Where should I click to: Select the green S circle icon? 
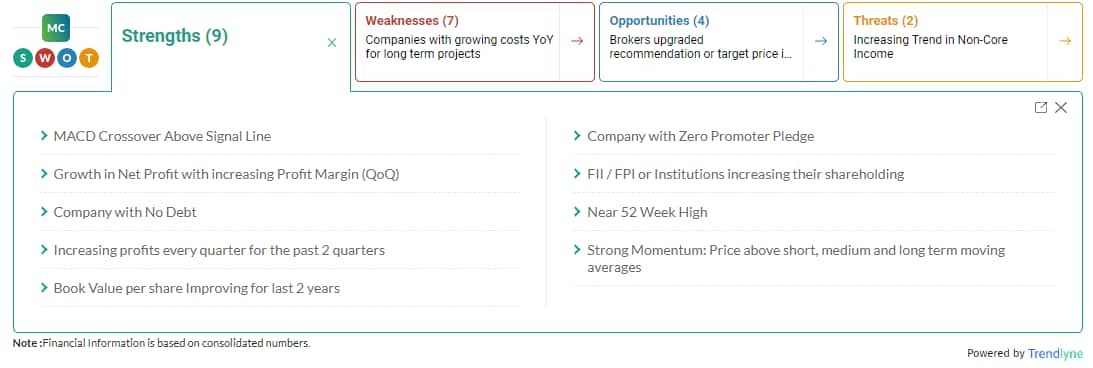(x=23, y=59)
